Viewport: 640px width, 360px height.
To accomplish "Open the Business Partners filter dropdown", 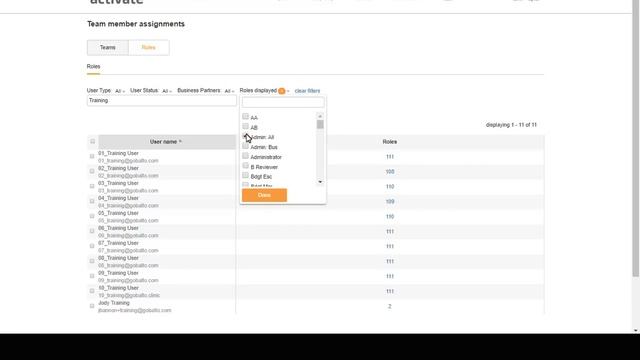I will [x=229, y=91].
